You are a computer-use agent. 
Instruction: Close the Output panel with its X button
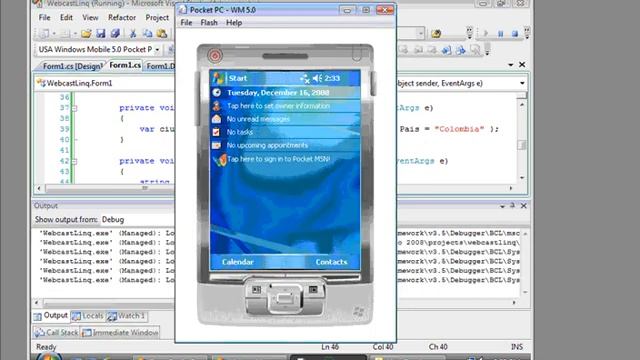pos(524,206)
